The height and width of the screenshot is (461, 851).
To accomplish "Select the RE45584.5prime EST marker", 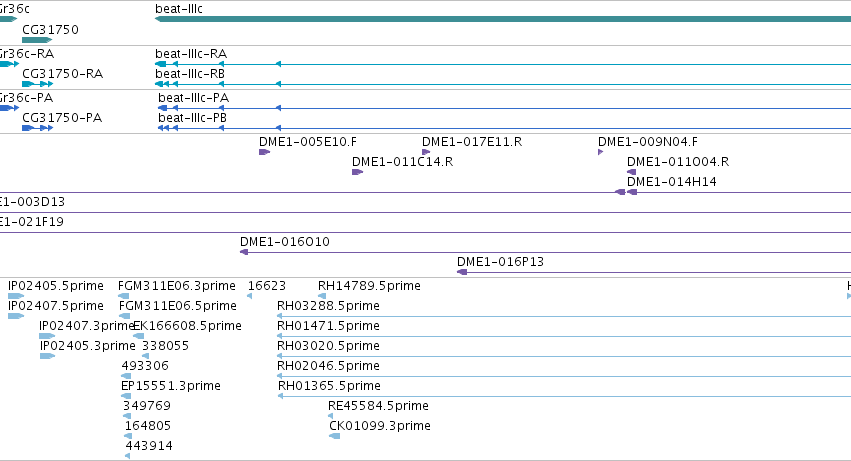I will 331,416.
